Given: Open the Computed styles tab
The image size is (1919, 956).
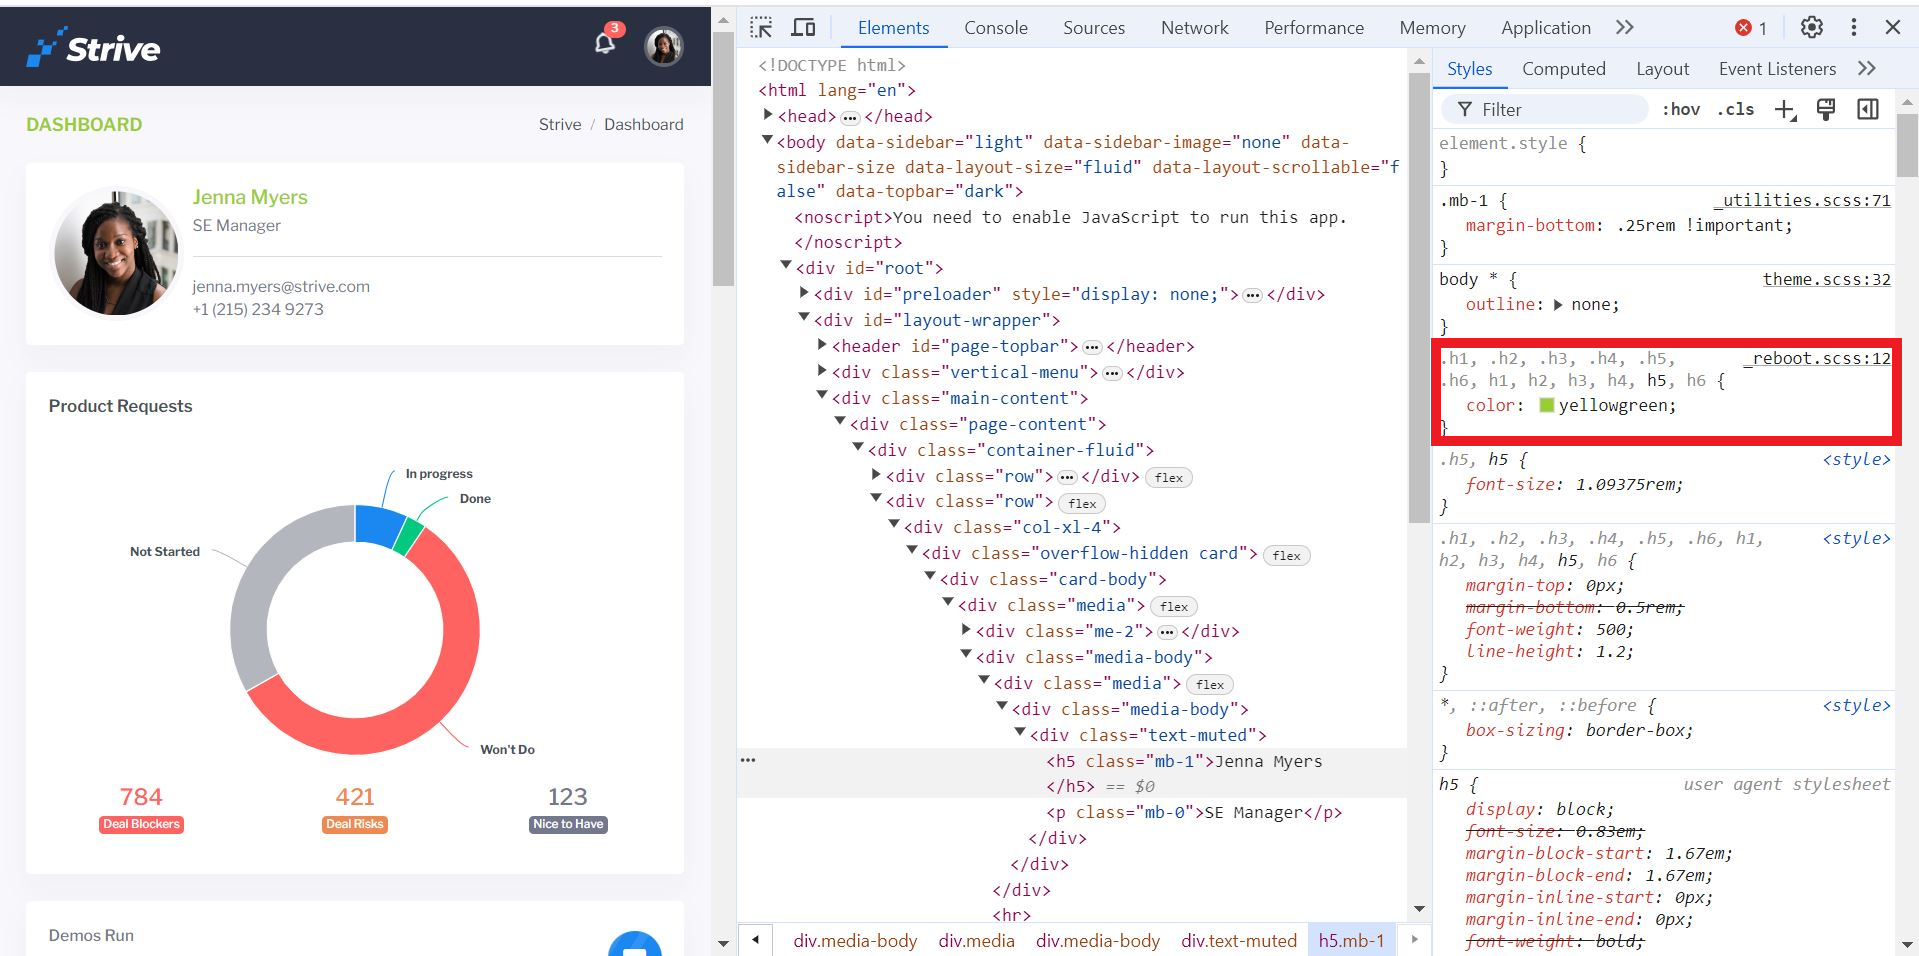Looking at the screenshot, I should click(1563, 69).
